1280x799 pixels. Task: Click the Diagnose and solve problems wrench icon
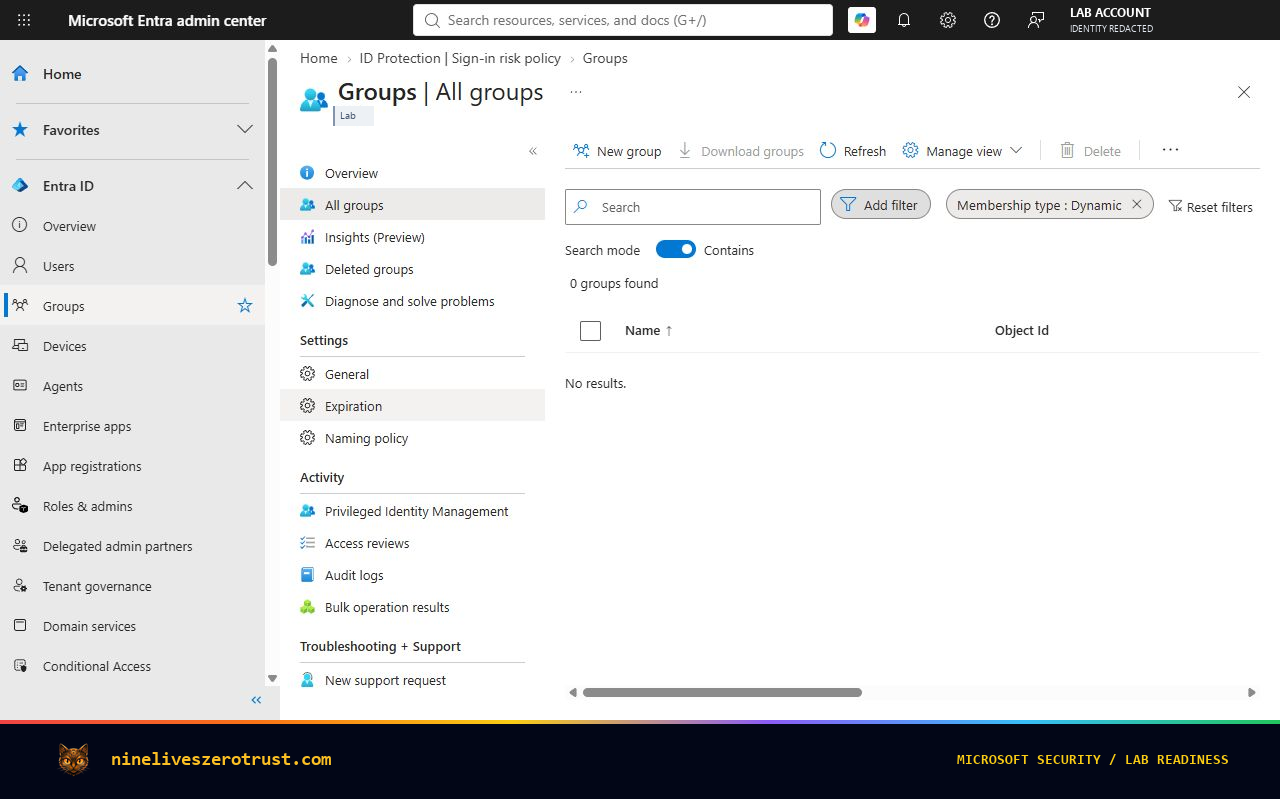click(308, 301)
